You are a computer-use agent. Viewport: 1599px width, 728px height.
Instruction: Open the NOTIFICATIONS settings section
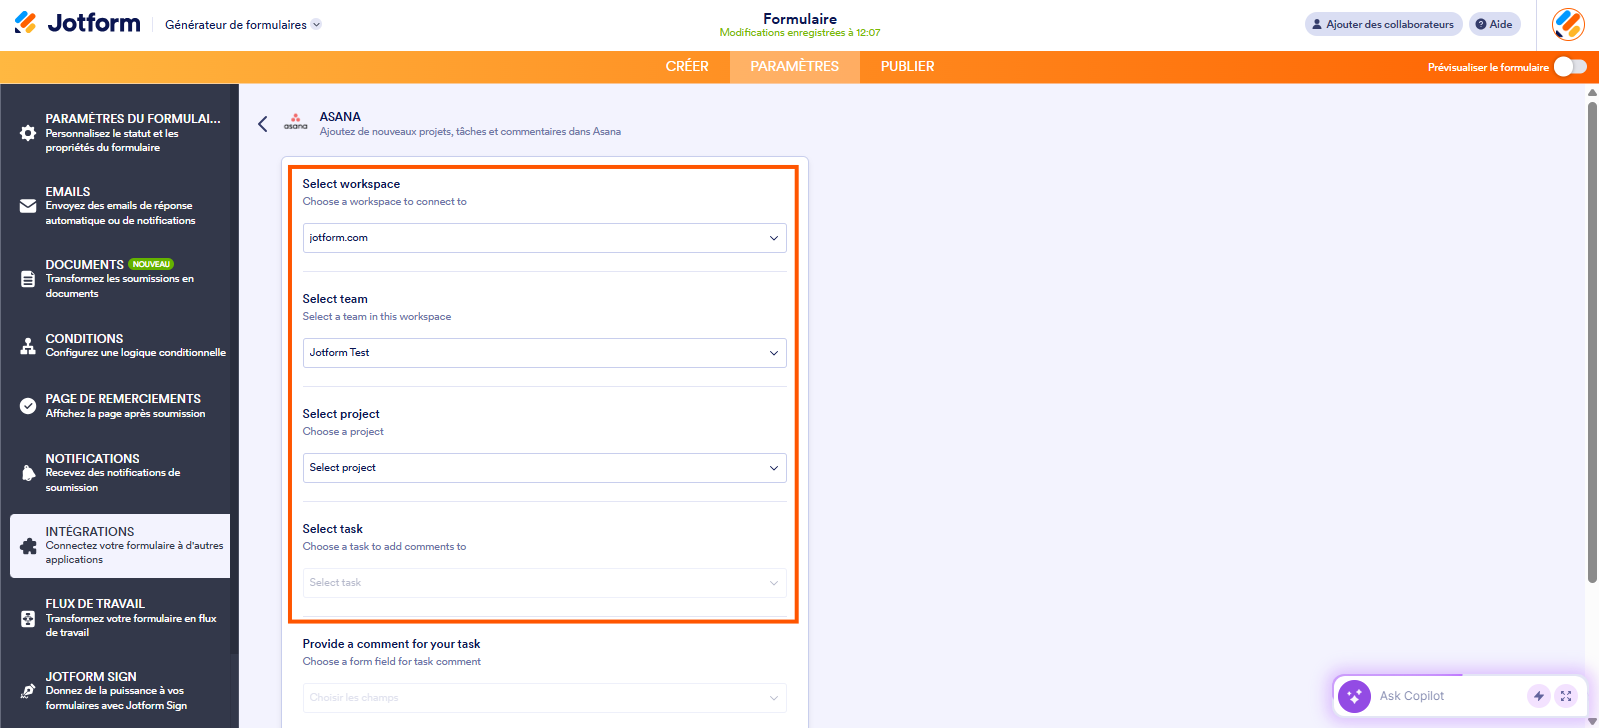click(x=120, y=473)
